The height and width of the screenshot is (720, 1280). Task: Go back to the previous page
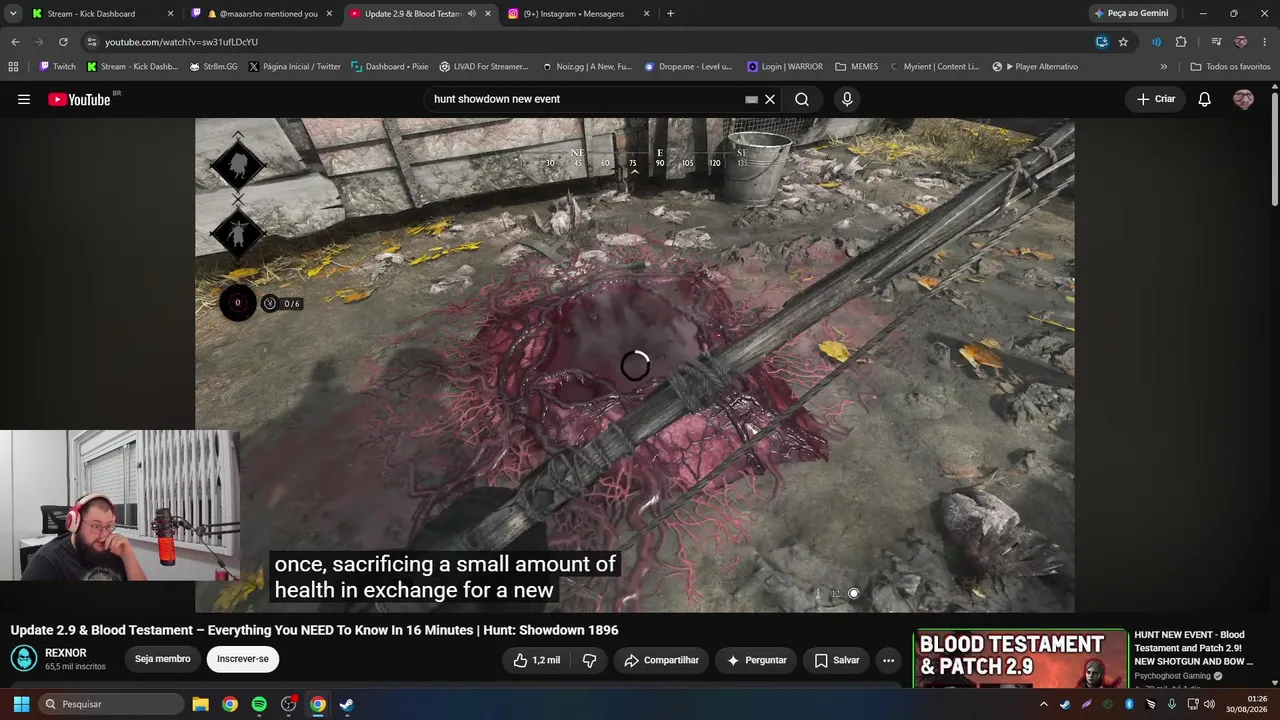pyautogui.click(x=15, y=42)
